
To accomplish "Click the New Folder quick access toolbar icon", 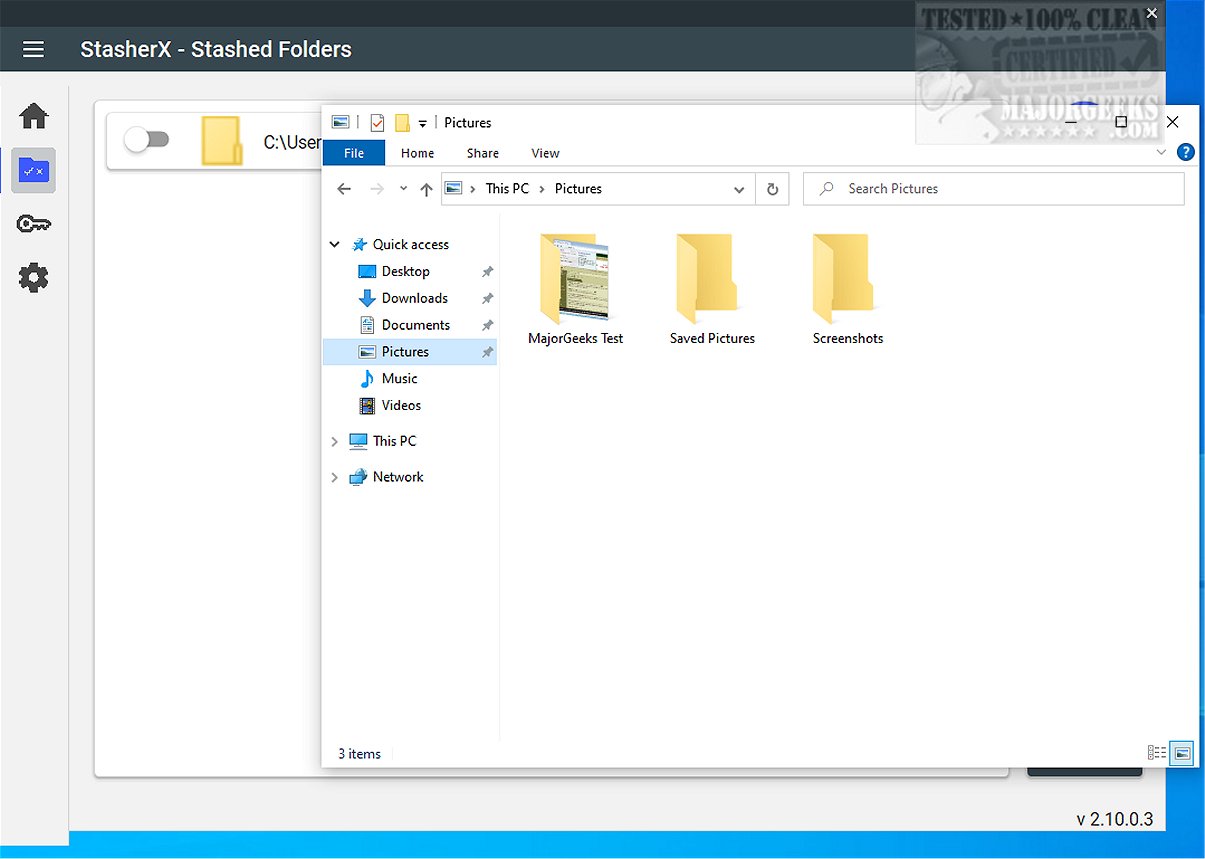I will (x=402, y=123).
